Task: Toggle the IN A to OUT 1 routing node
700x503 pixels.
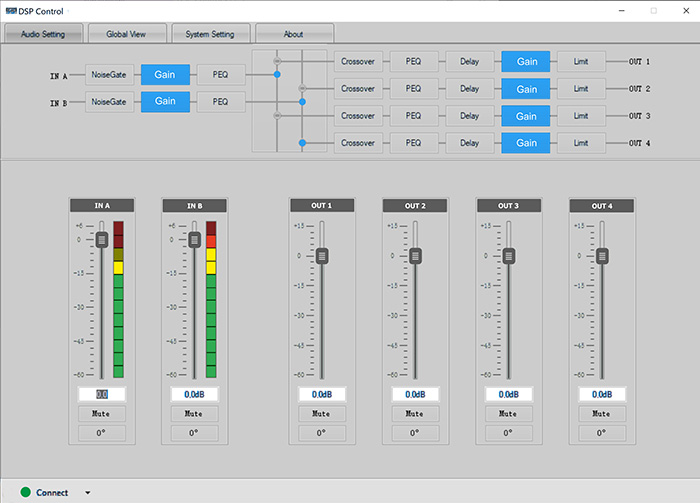Action: [x=277, y=61]
